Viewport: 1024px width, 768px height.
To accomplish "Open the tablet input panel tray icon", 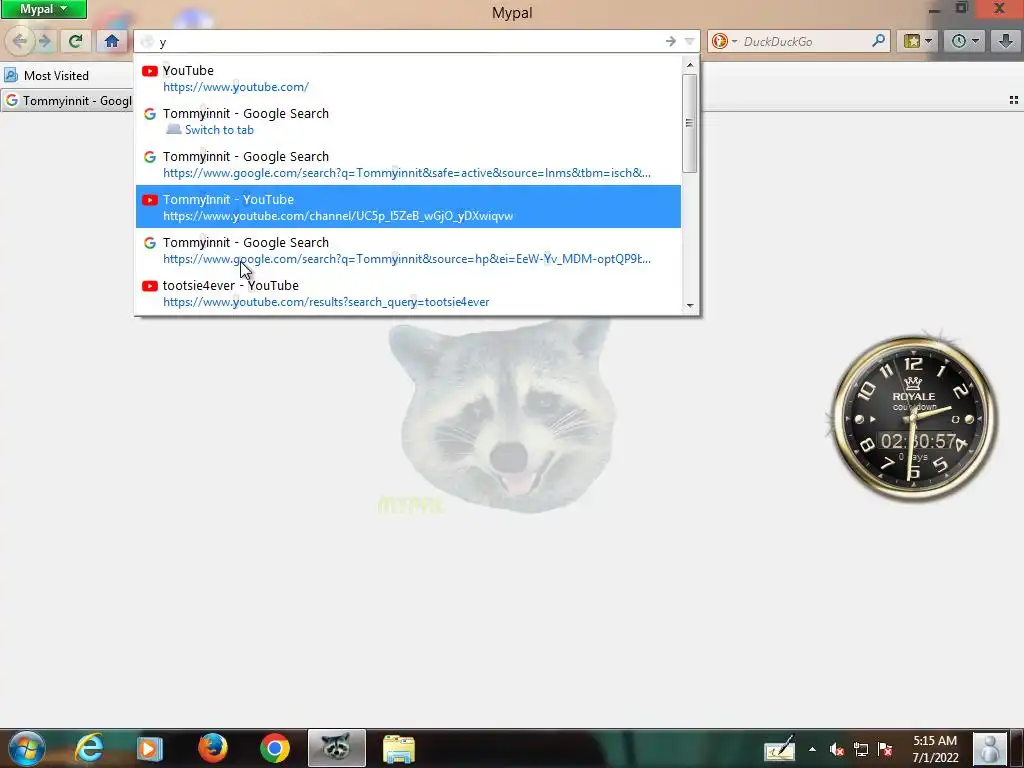I will (x=779, y=749).
